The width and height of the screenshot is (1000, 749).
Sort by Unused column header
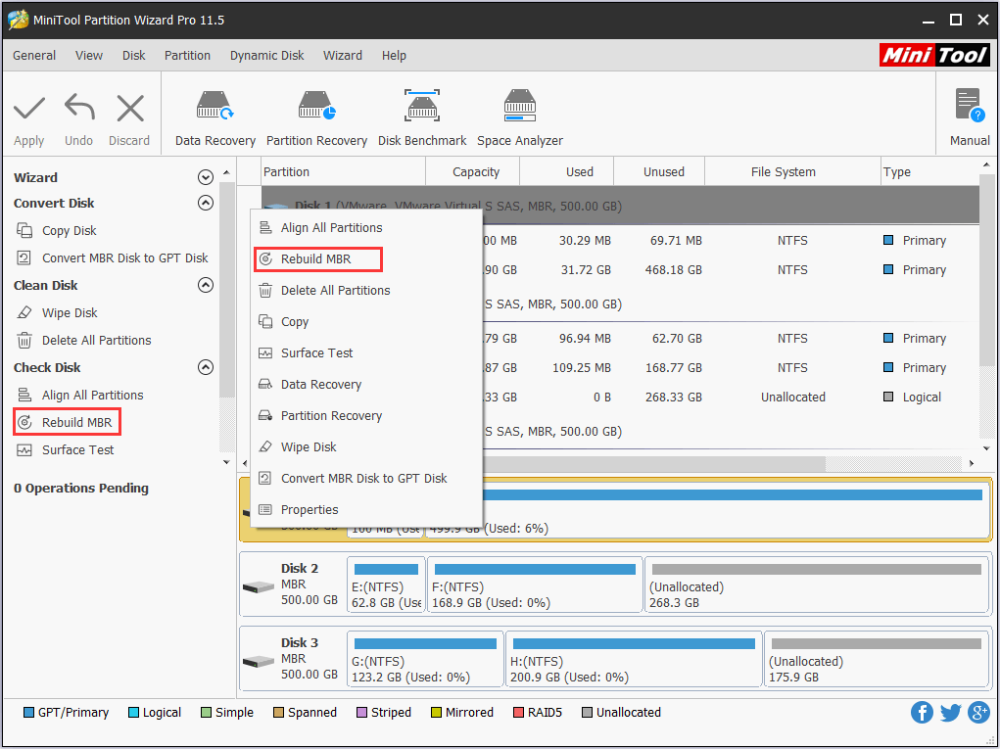[x=659, y=172]
